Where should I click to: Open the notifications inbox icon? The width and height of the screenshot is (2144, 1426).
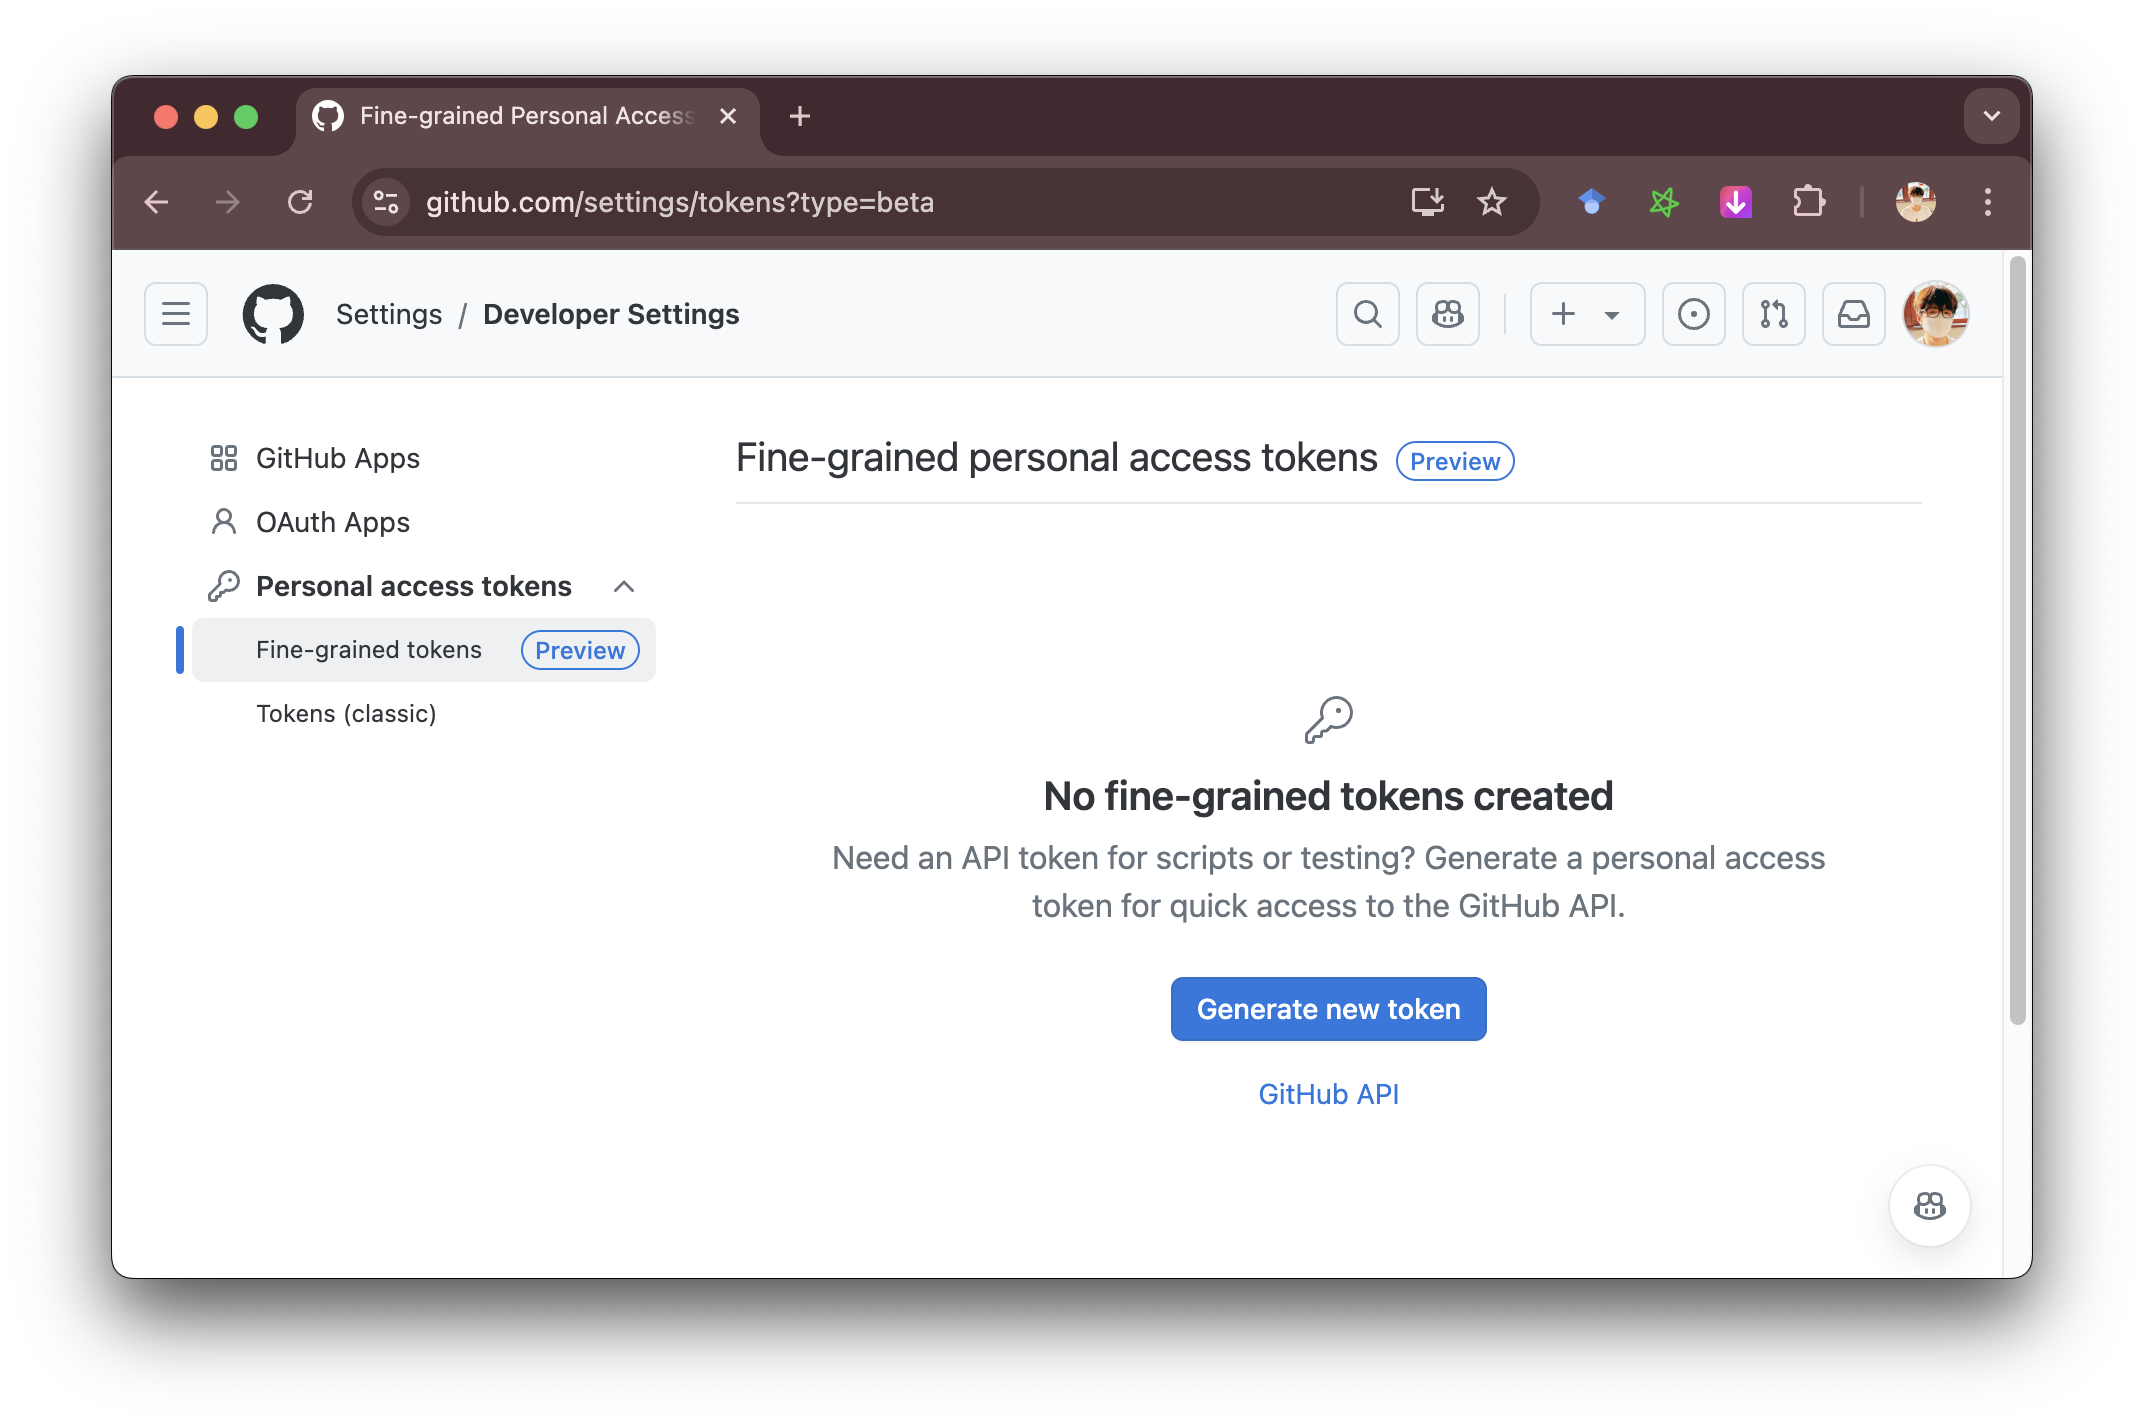pos(1853,314)
